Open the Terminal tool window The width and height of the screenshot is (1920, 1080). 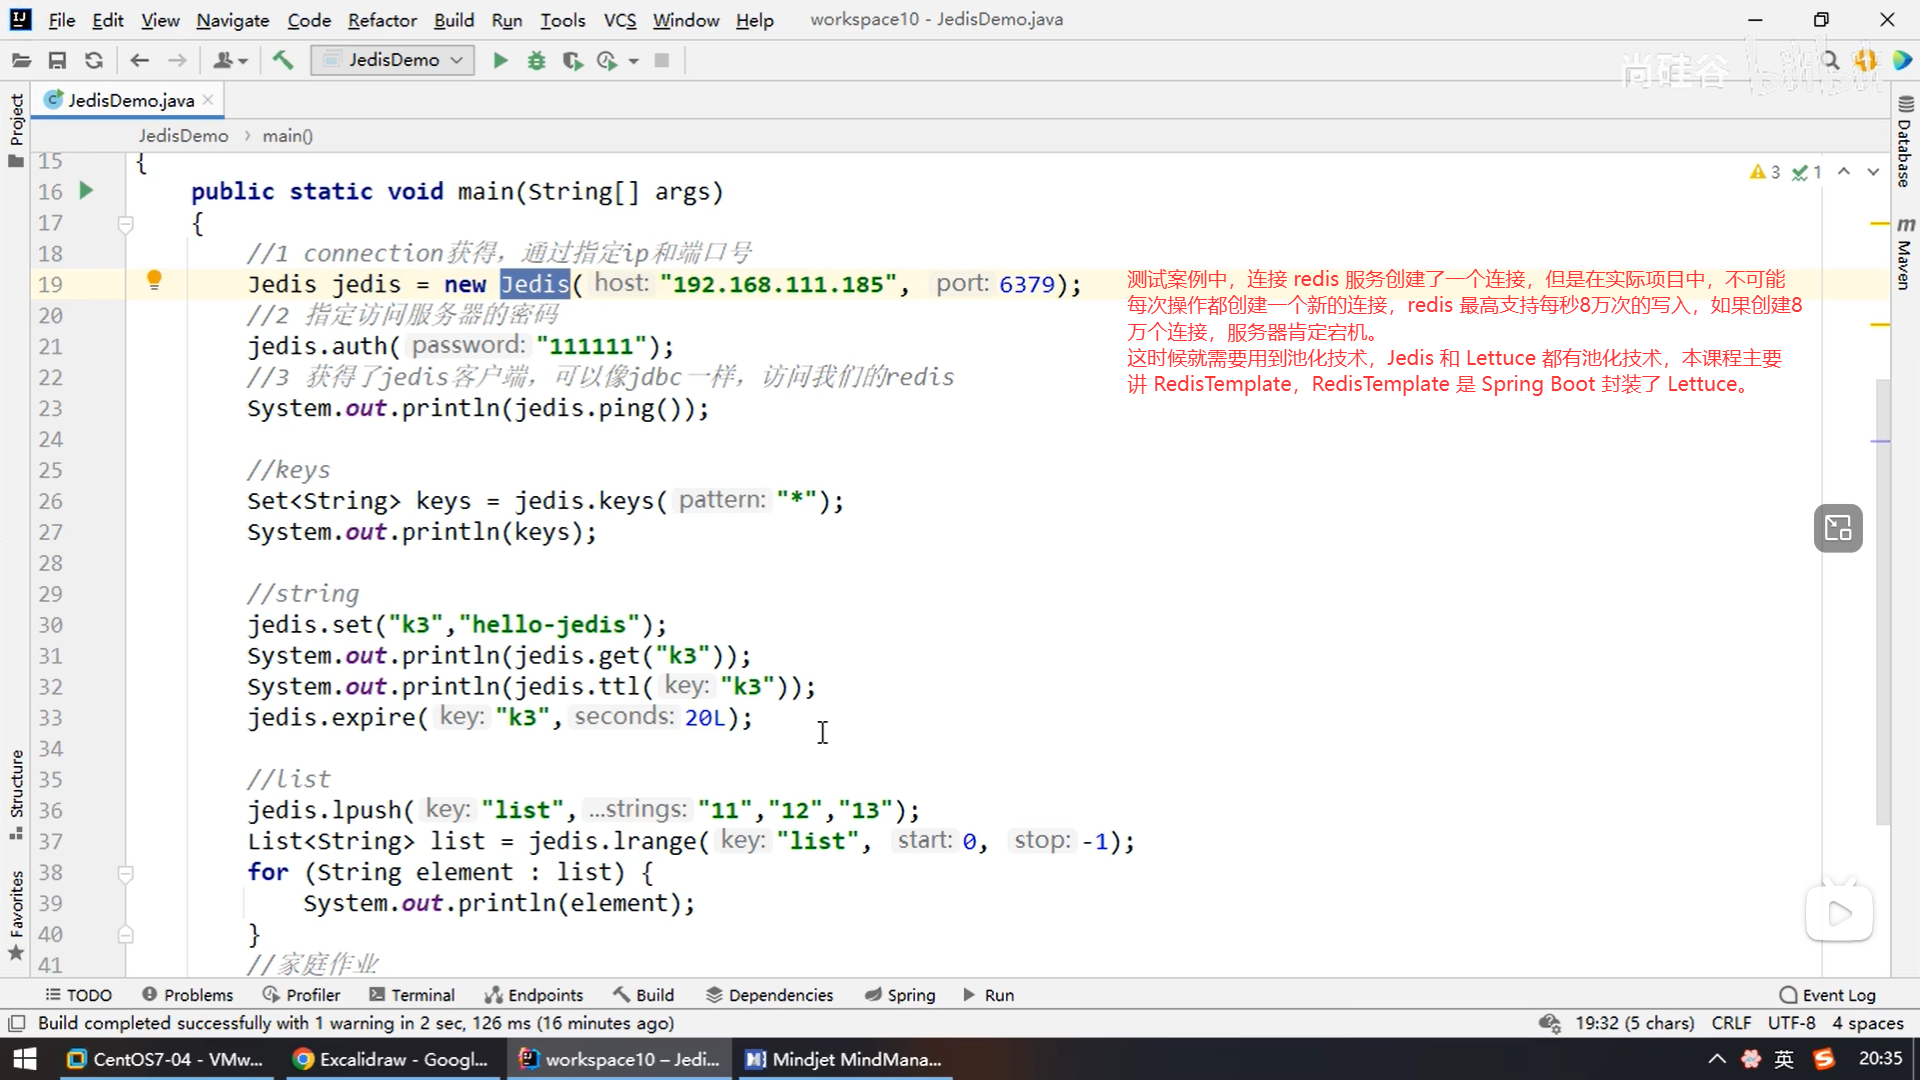412,995
